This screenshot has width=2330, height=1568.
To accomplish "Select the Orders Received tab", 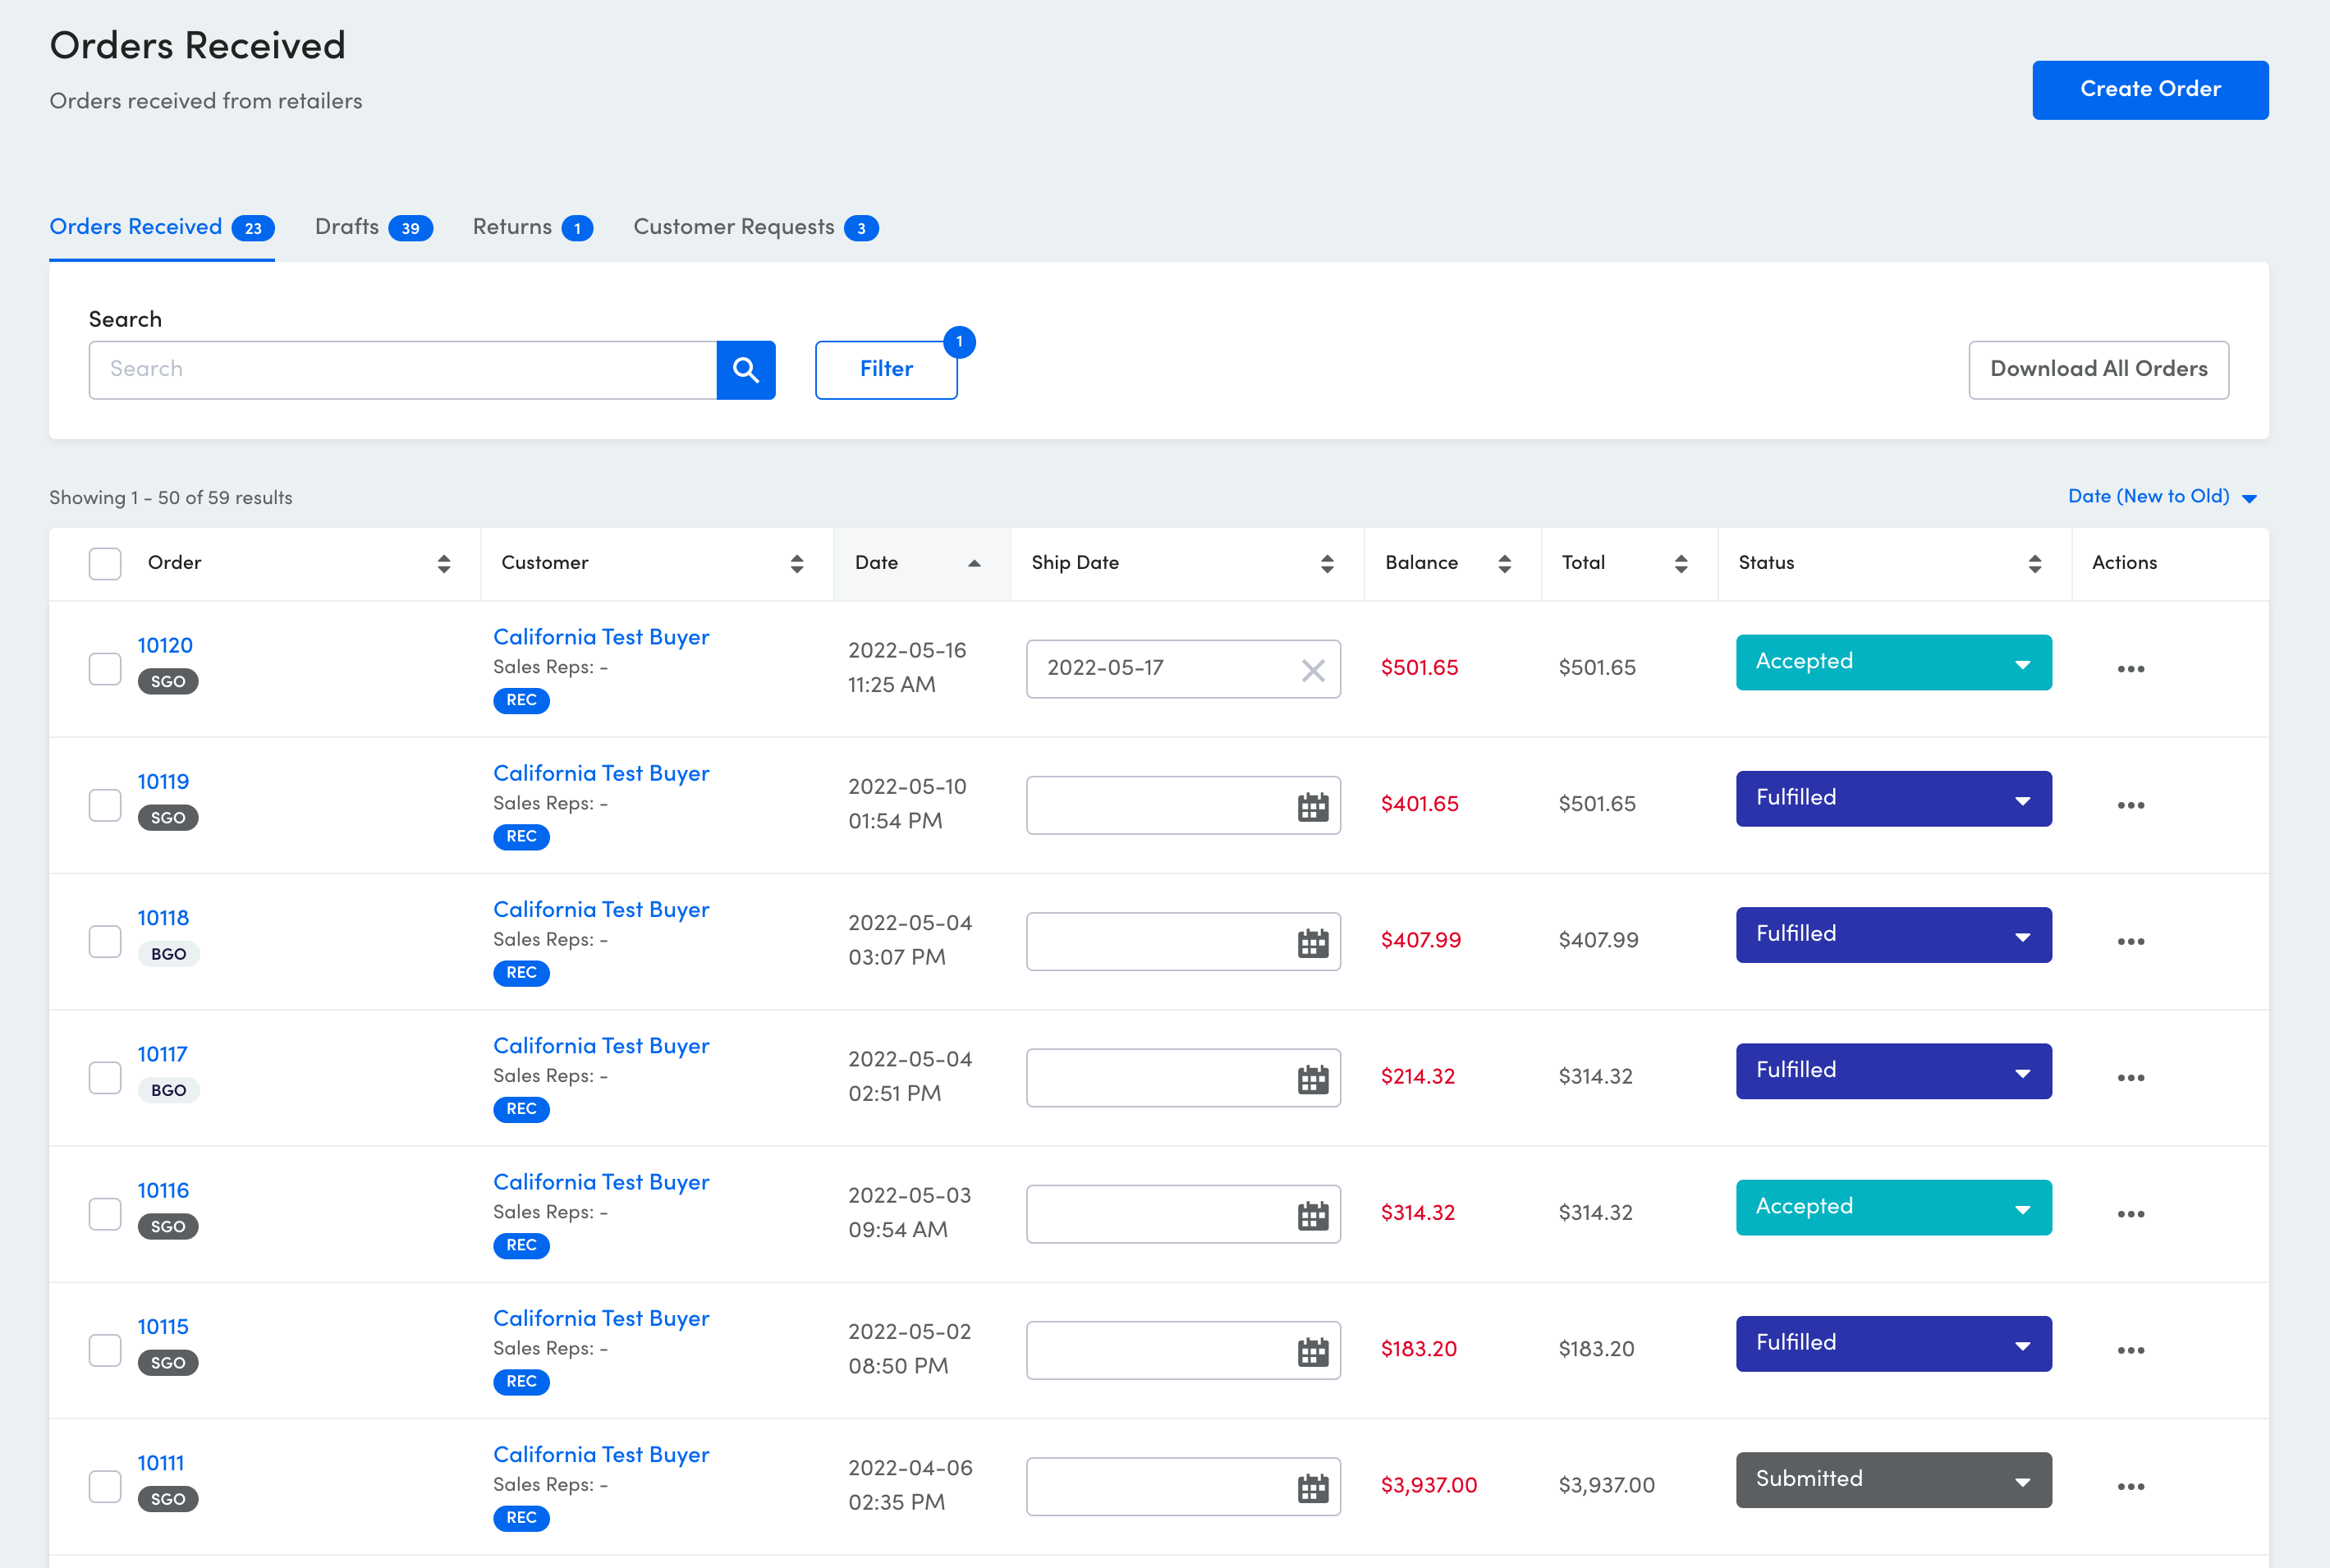I will click(162, 227).
